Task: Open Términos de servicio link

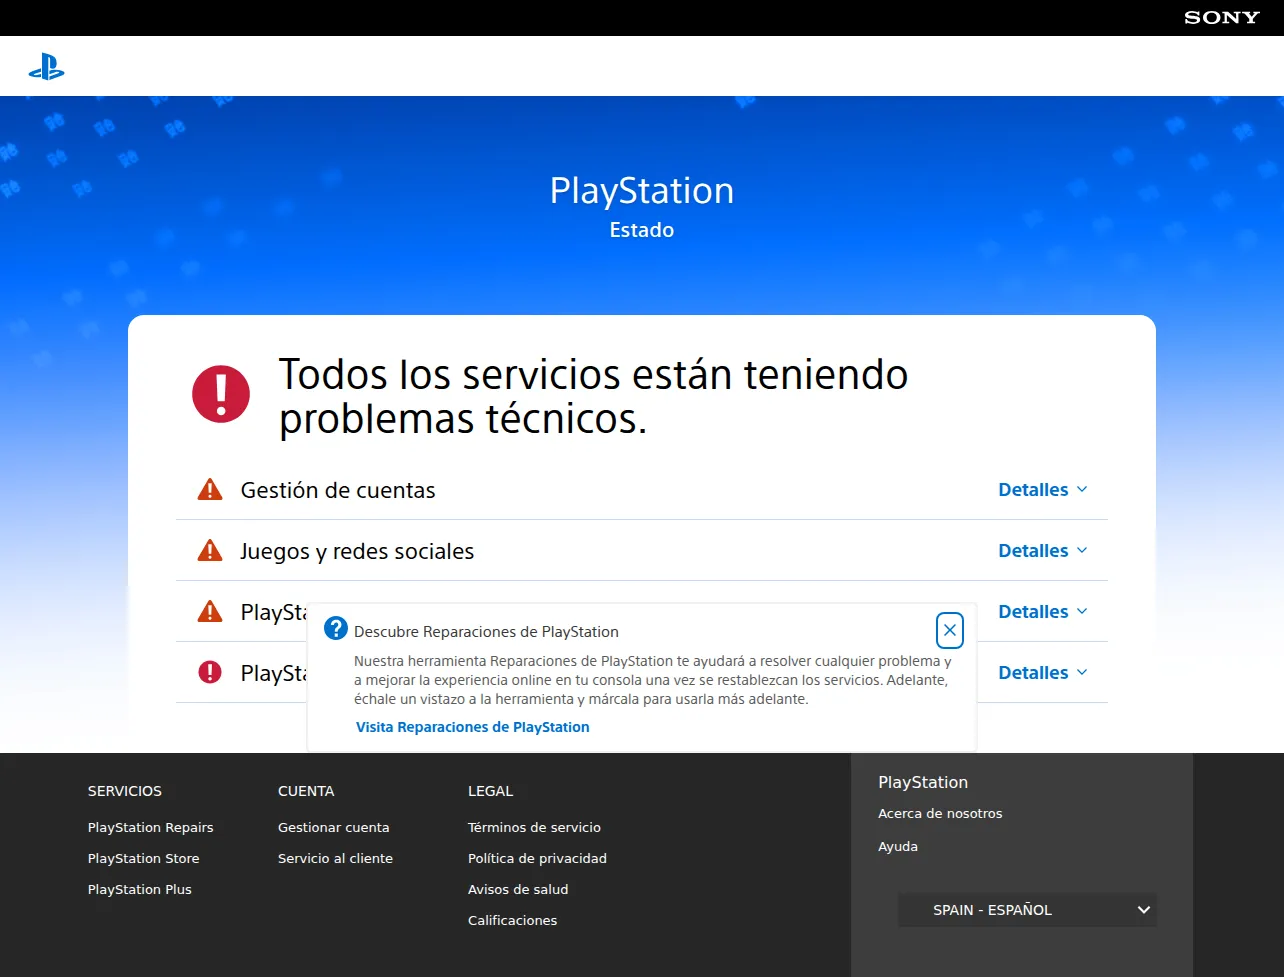Action: point(535,828)
